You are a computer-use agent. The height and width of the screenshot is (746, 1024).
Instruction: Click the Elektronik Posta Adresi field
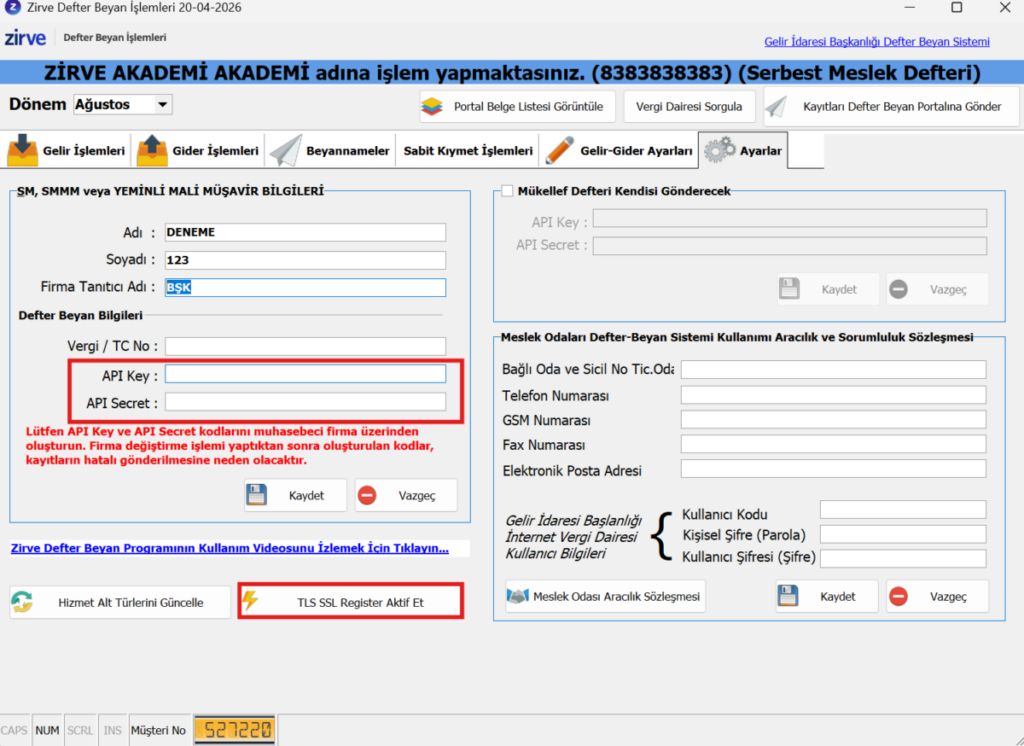(x=833, y=469)
